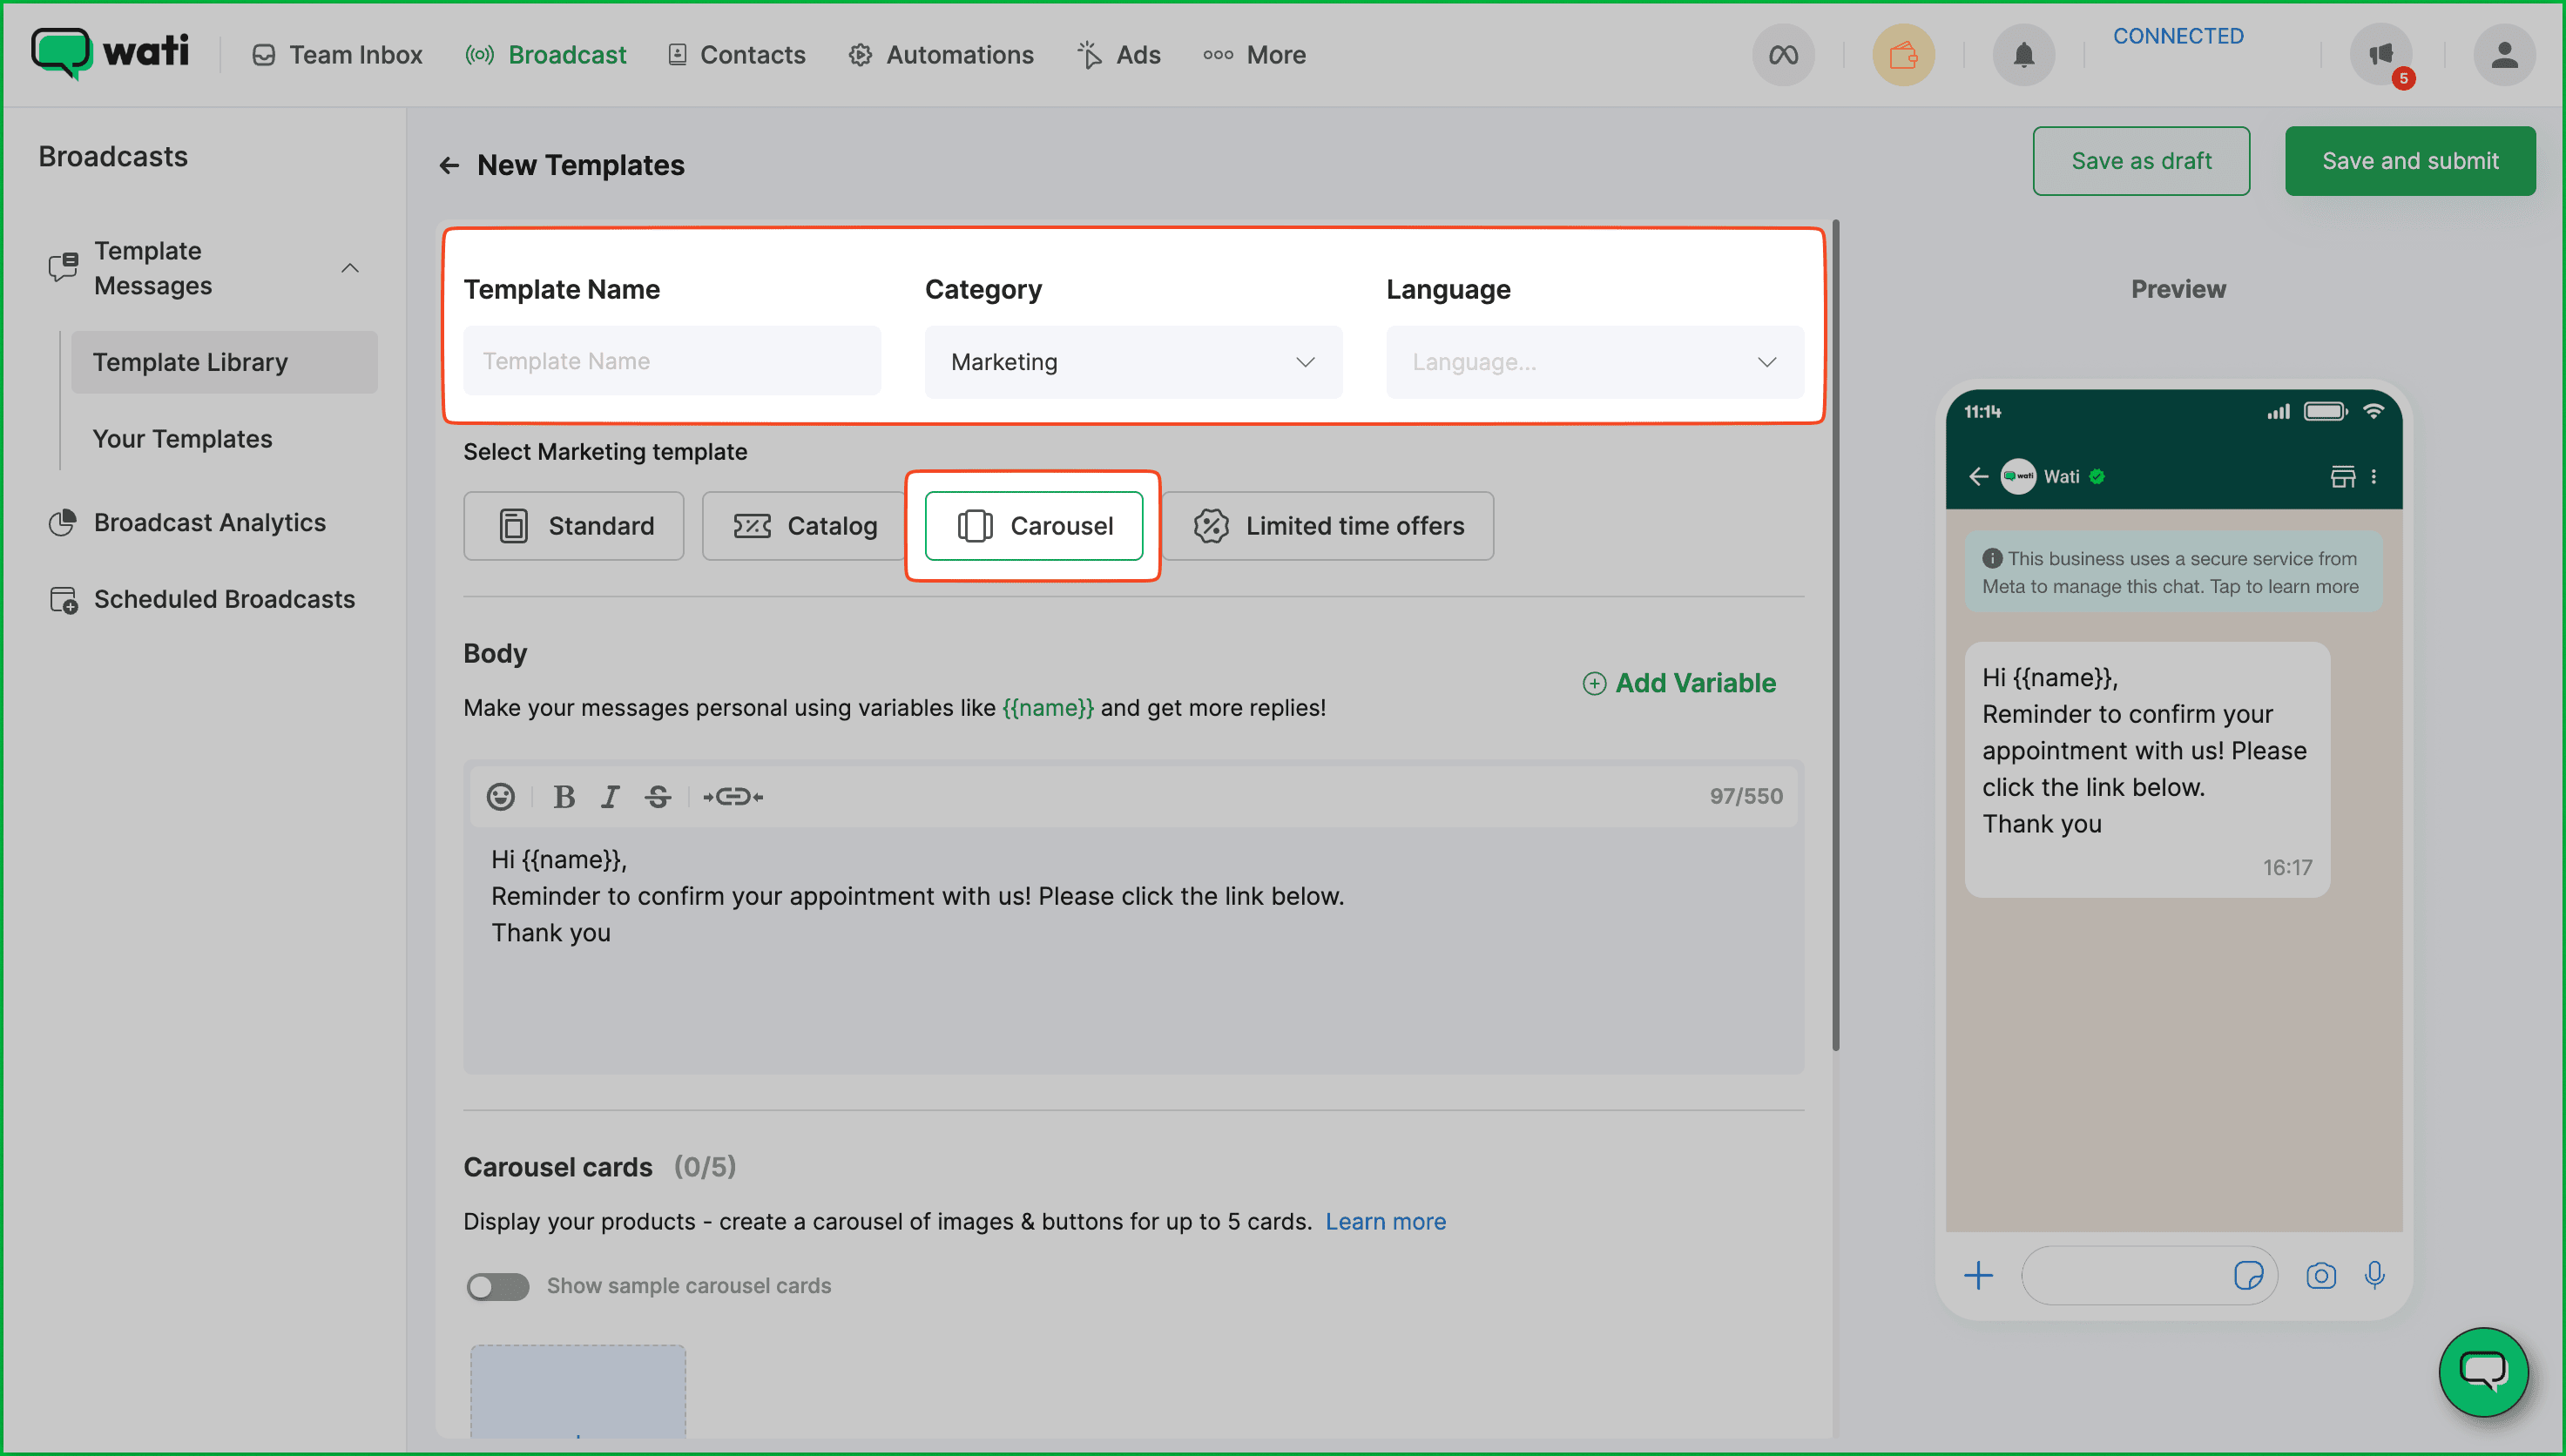Open the wallet icon in header

[1903, 55]
